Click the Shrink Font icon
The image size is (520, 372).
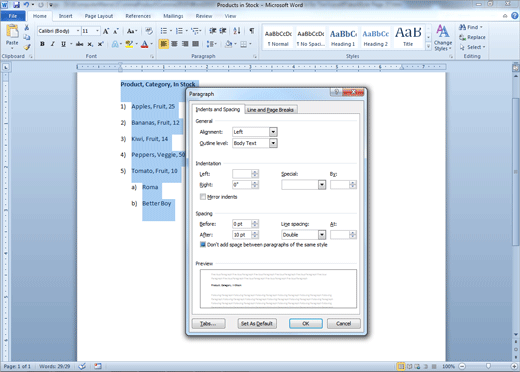click(x=116, y=31)
